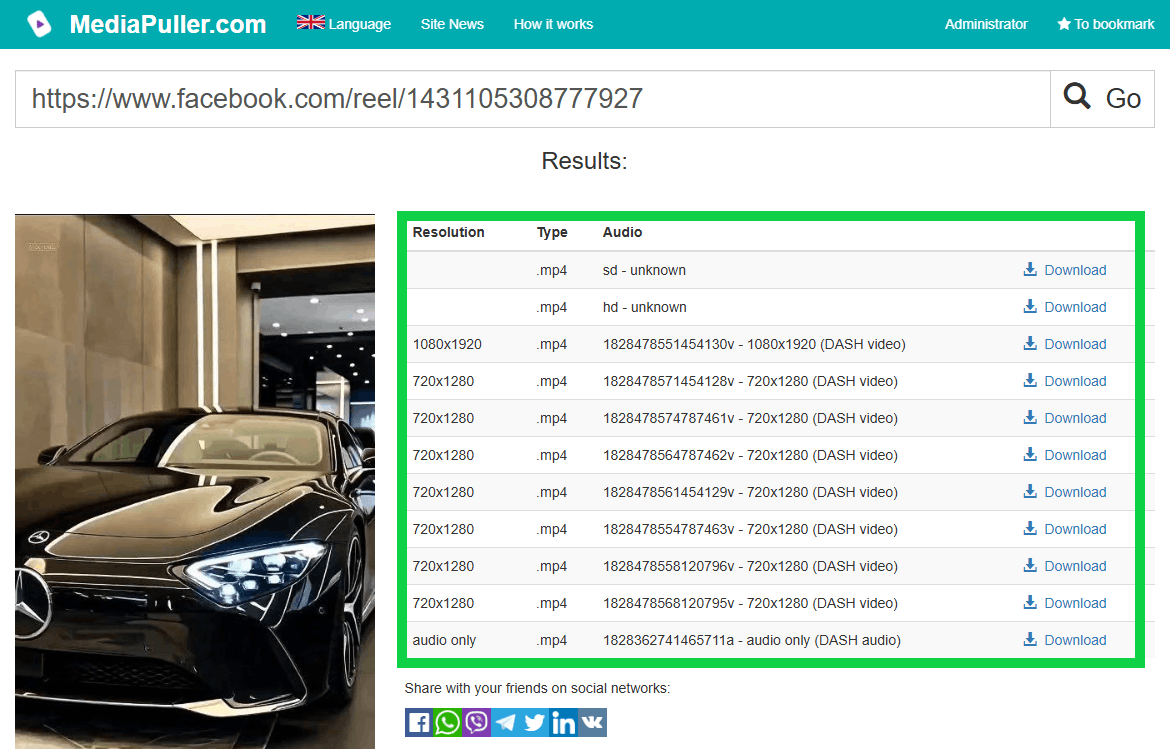Click the search magnifier Go button
Viewport: 1170px width, 749px height.
click(x=1102, y=98)
